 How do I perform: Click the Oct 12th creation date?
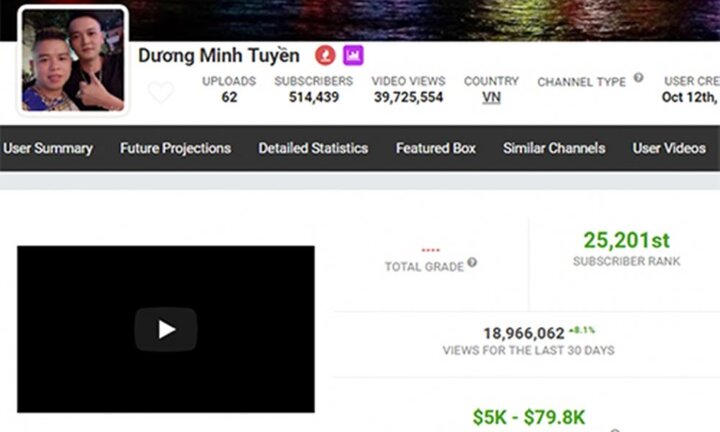690,97
